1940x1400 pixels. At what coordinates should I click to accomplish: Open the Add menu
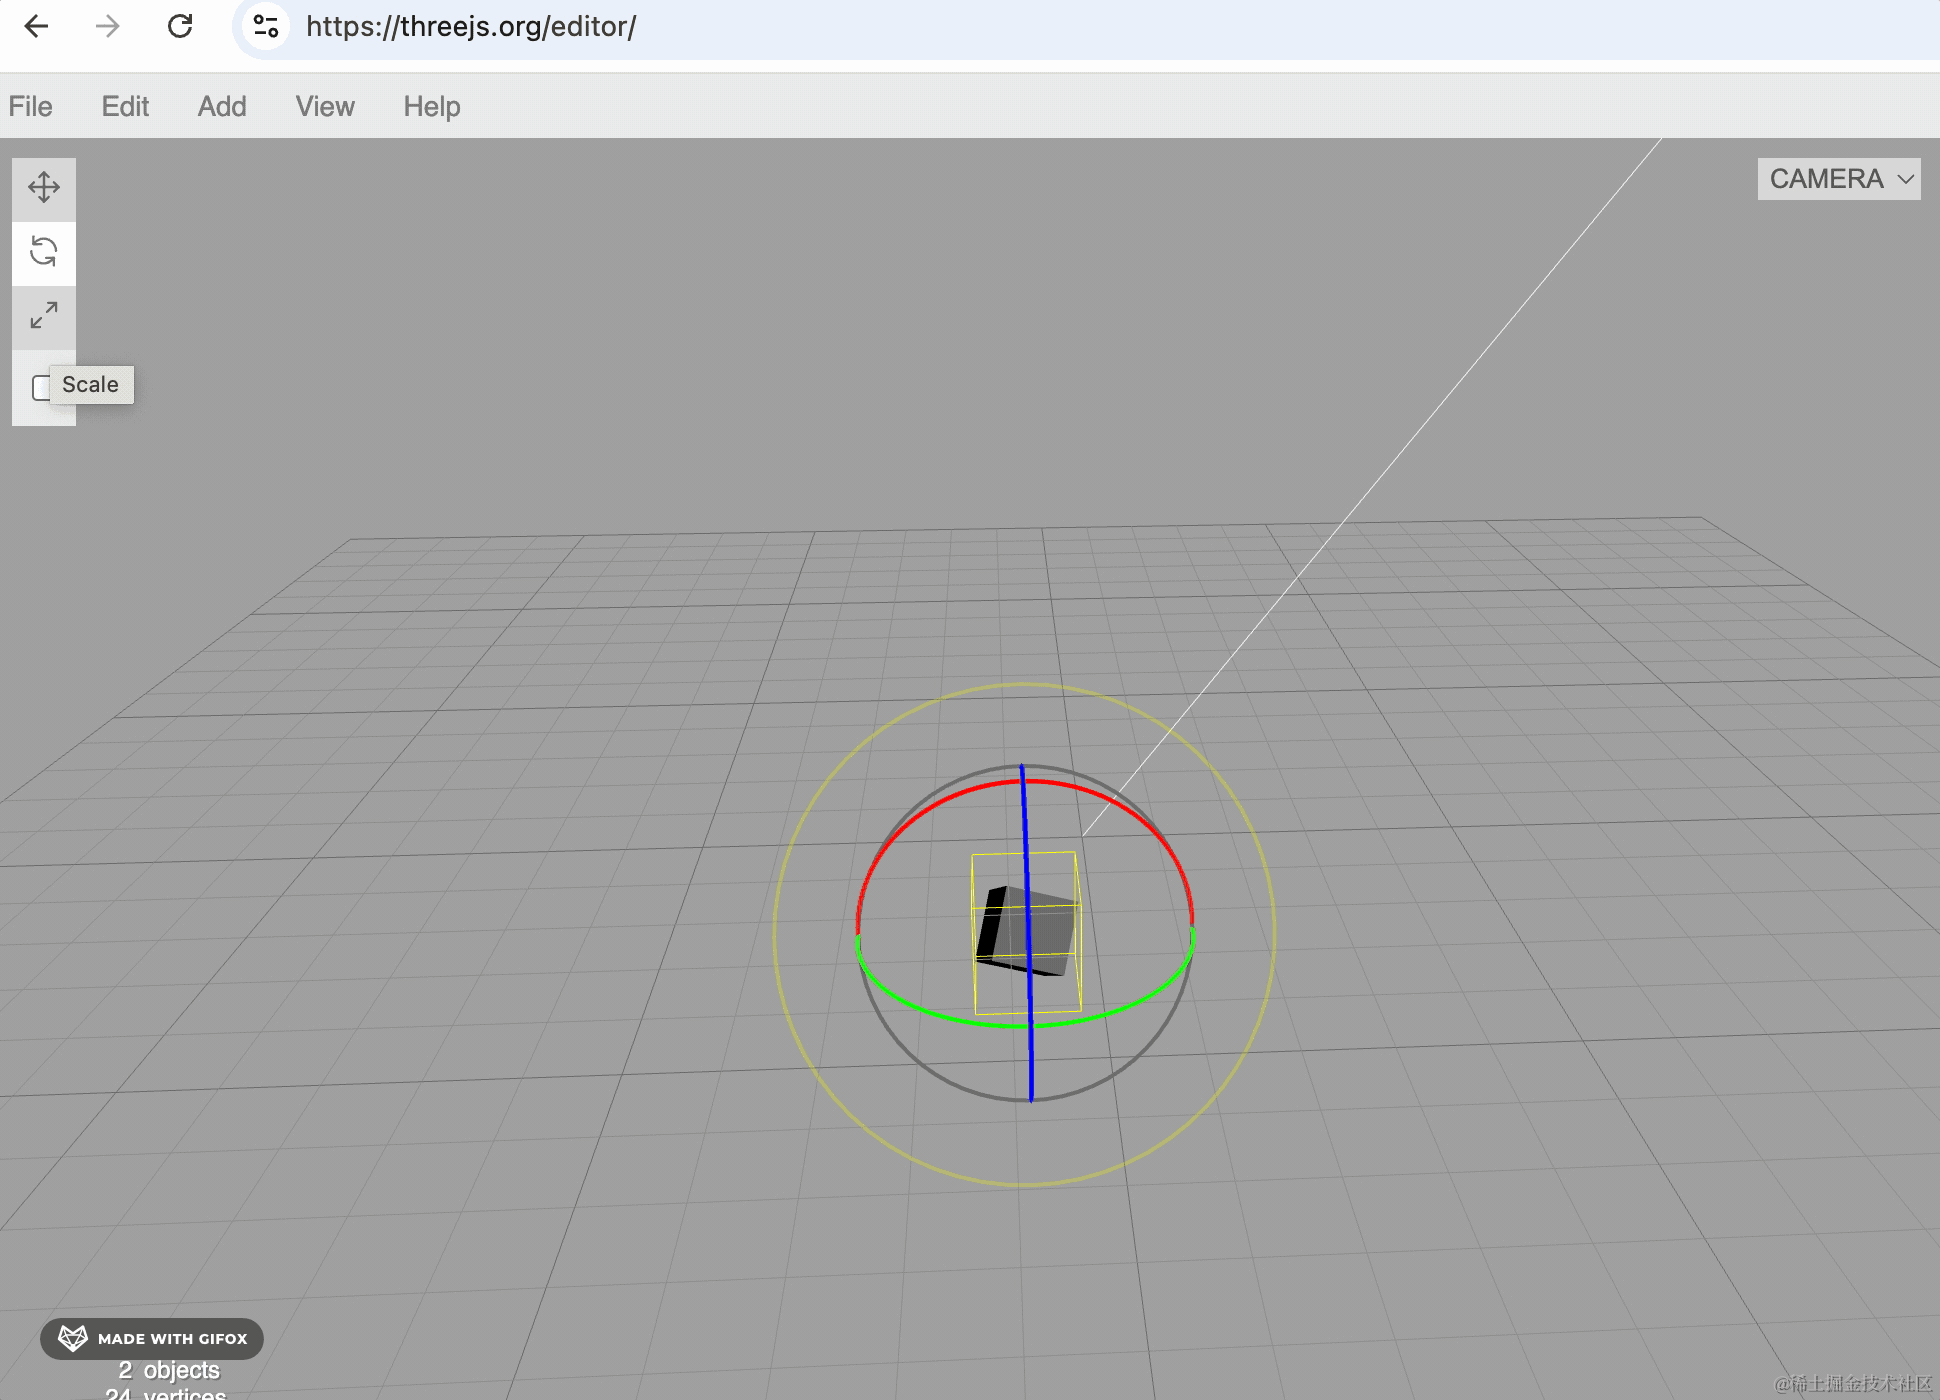point(222,106)
